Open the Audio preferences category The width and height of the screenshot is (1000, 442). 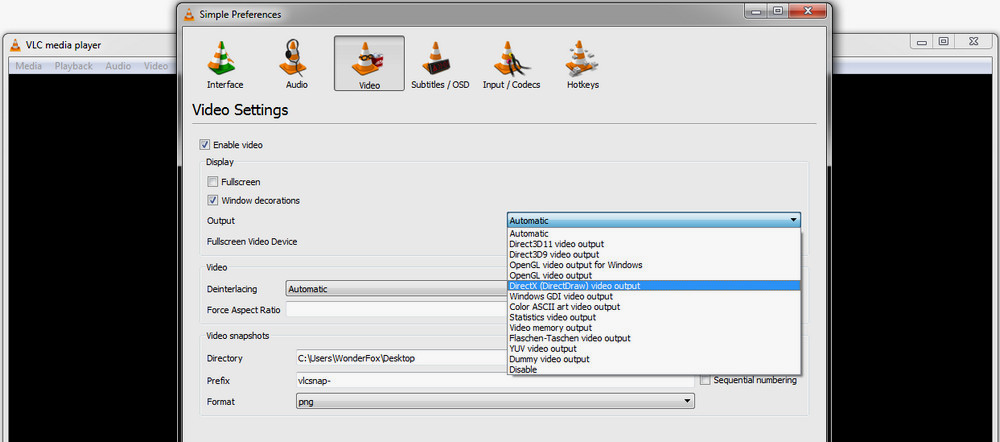coord(297,64)
